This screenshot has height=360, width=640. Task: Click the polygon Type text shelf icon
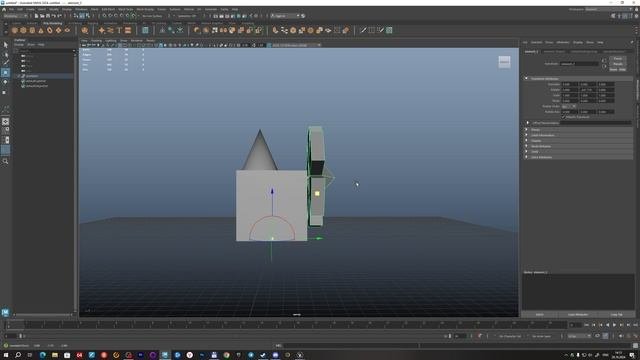(x=119, y=30)
